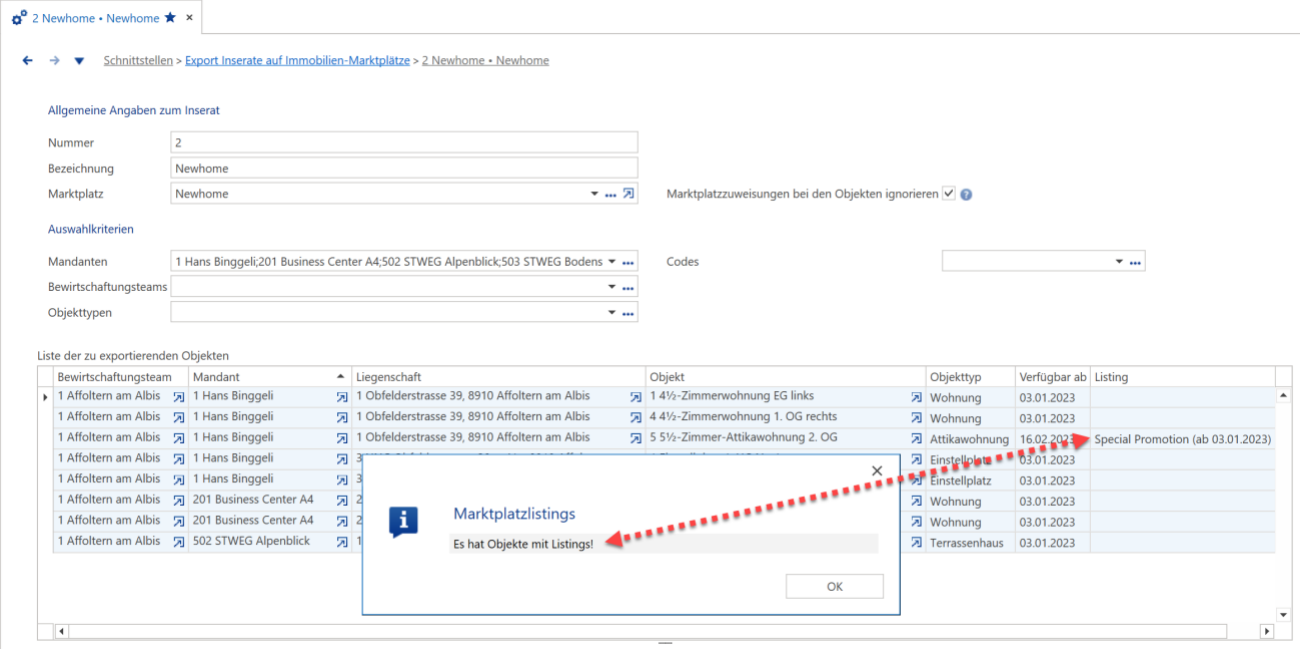Expand the Marktplatz dropdown

click(x=595, y=195)
